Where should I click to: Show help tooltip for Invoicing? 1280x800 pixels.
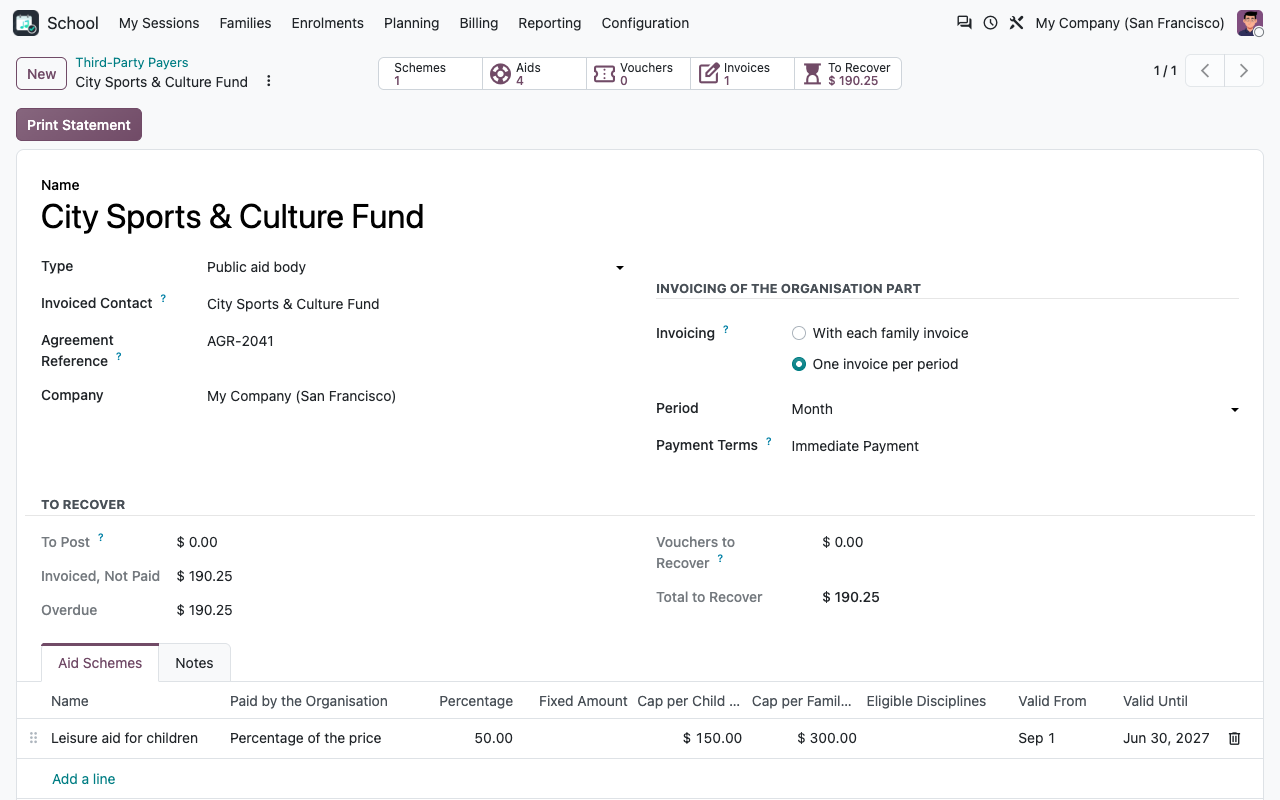[726, 329]
